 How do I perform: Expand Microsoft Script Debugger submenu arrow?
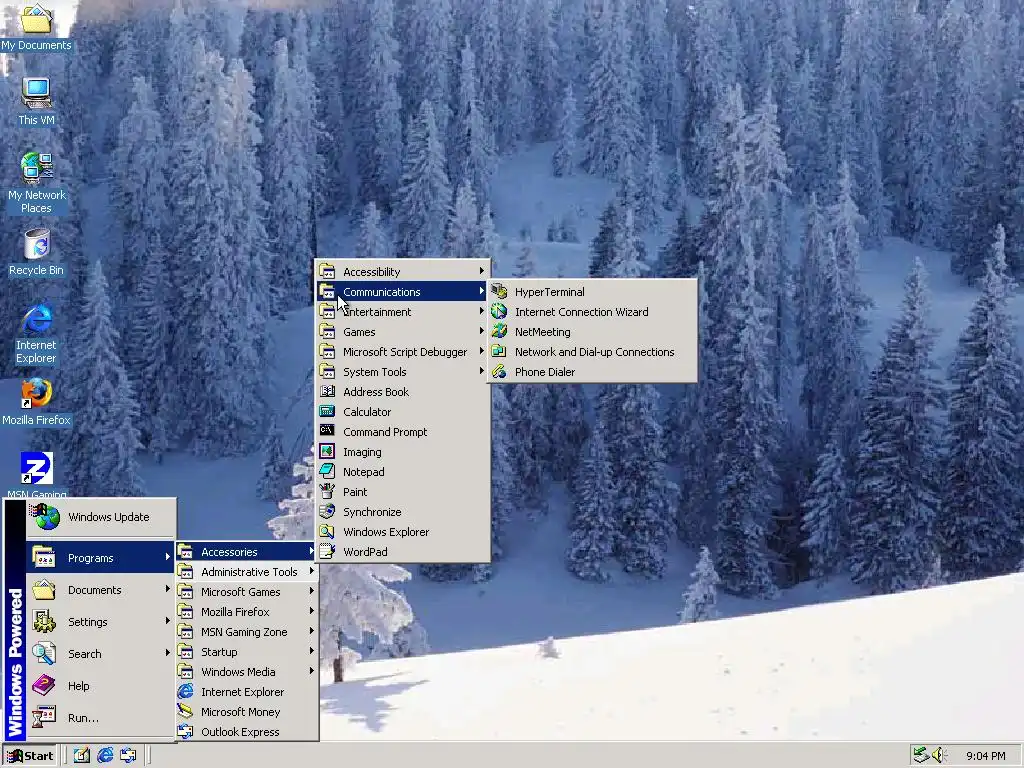[x=481, y=351]
